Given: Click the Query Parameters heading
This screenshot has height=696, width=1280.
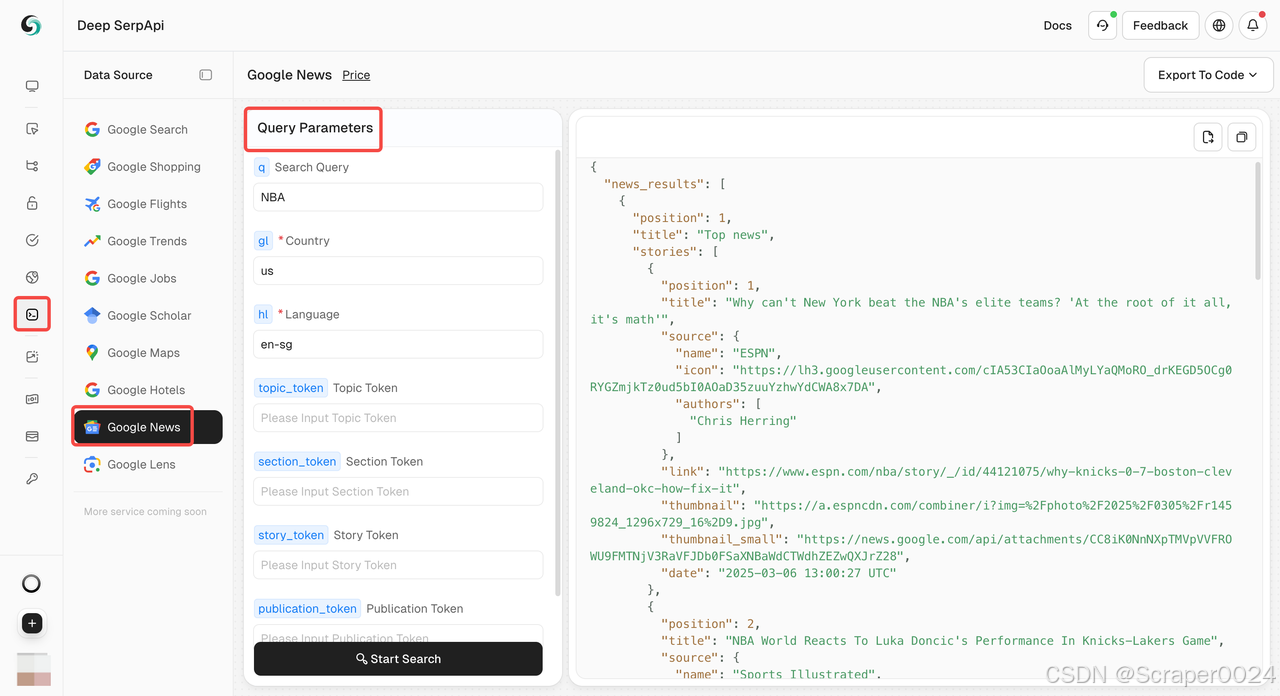Looking at the screenshot, I should (315, 128).
